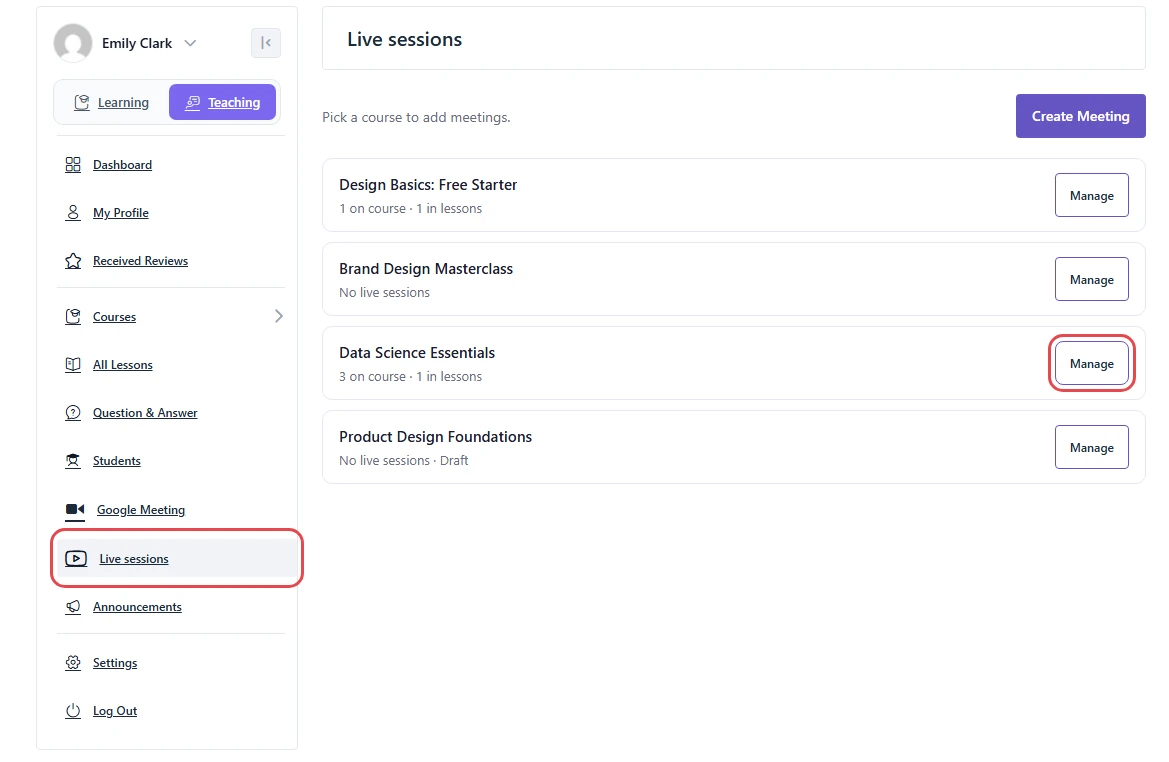Click the Create Meeting button
Viewport: 1169px width, 762px height.
tap(1080, 116)
